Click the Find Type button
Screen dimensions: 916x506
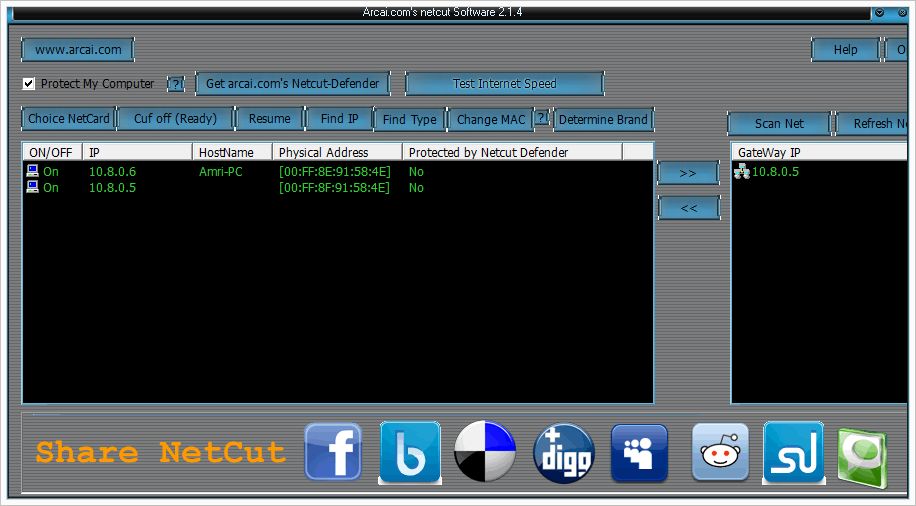pyautogui.click(x=410, y=119)
